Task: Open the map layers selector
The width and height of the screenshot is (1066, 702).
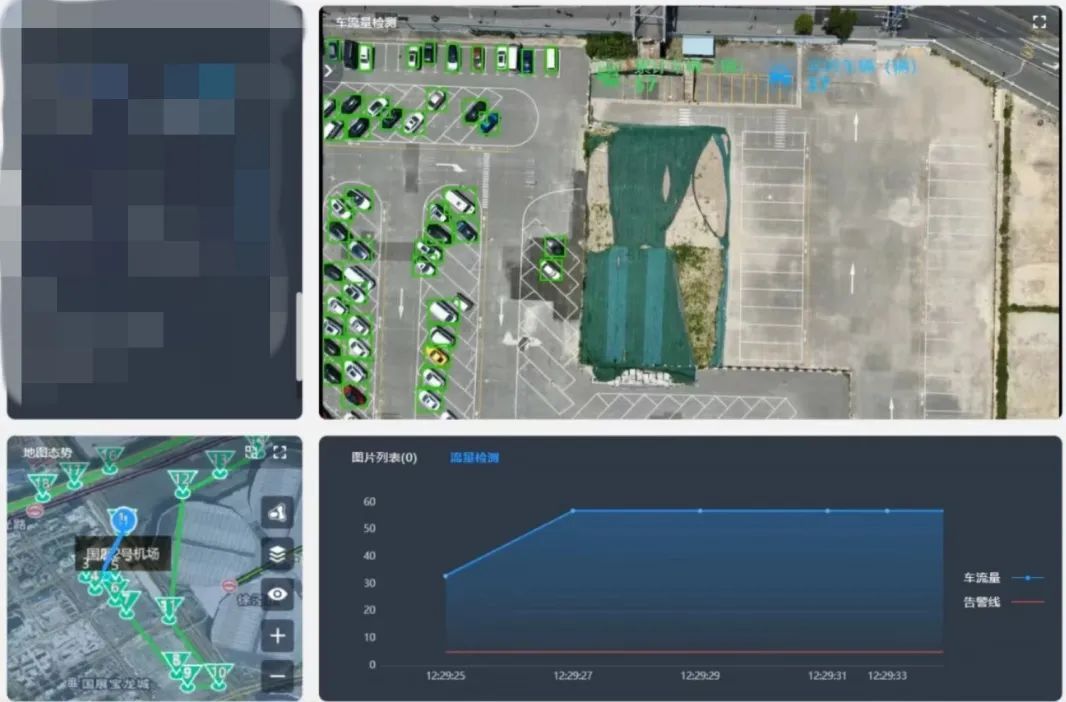Action: click(277, 553)
